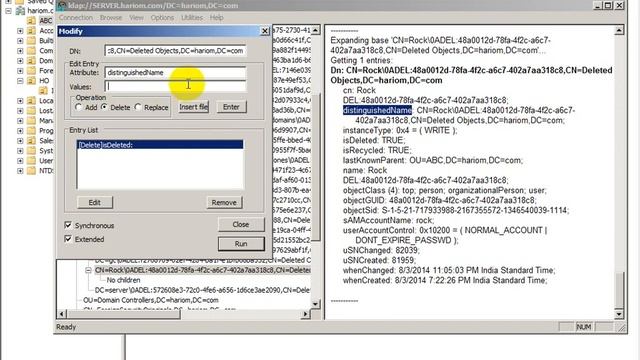
Task: Open the Browse menu
Action: click(111, 18)
